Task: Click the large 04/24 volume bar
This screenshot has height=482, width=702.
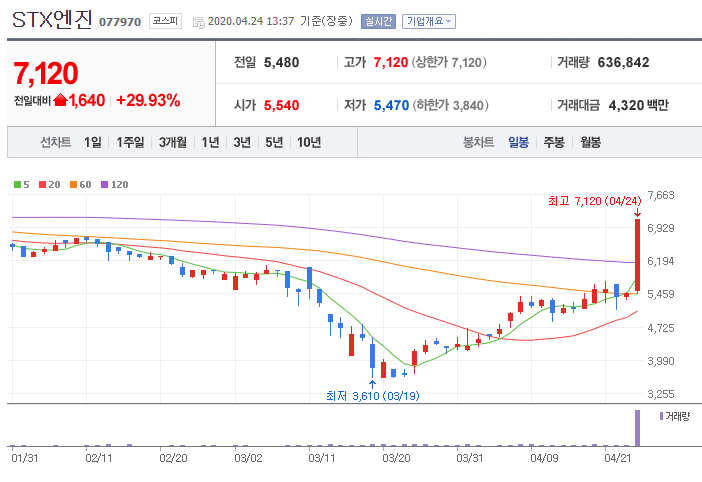Action: click(x=638, y=428)
